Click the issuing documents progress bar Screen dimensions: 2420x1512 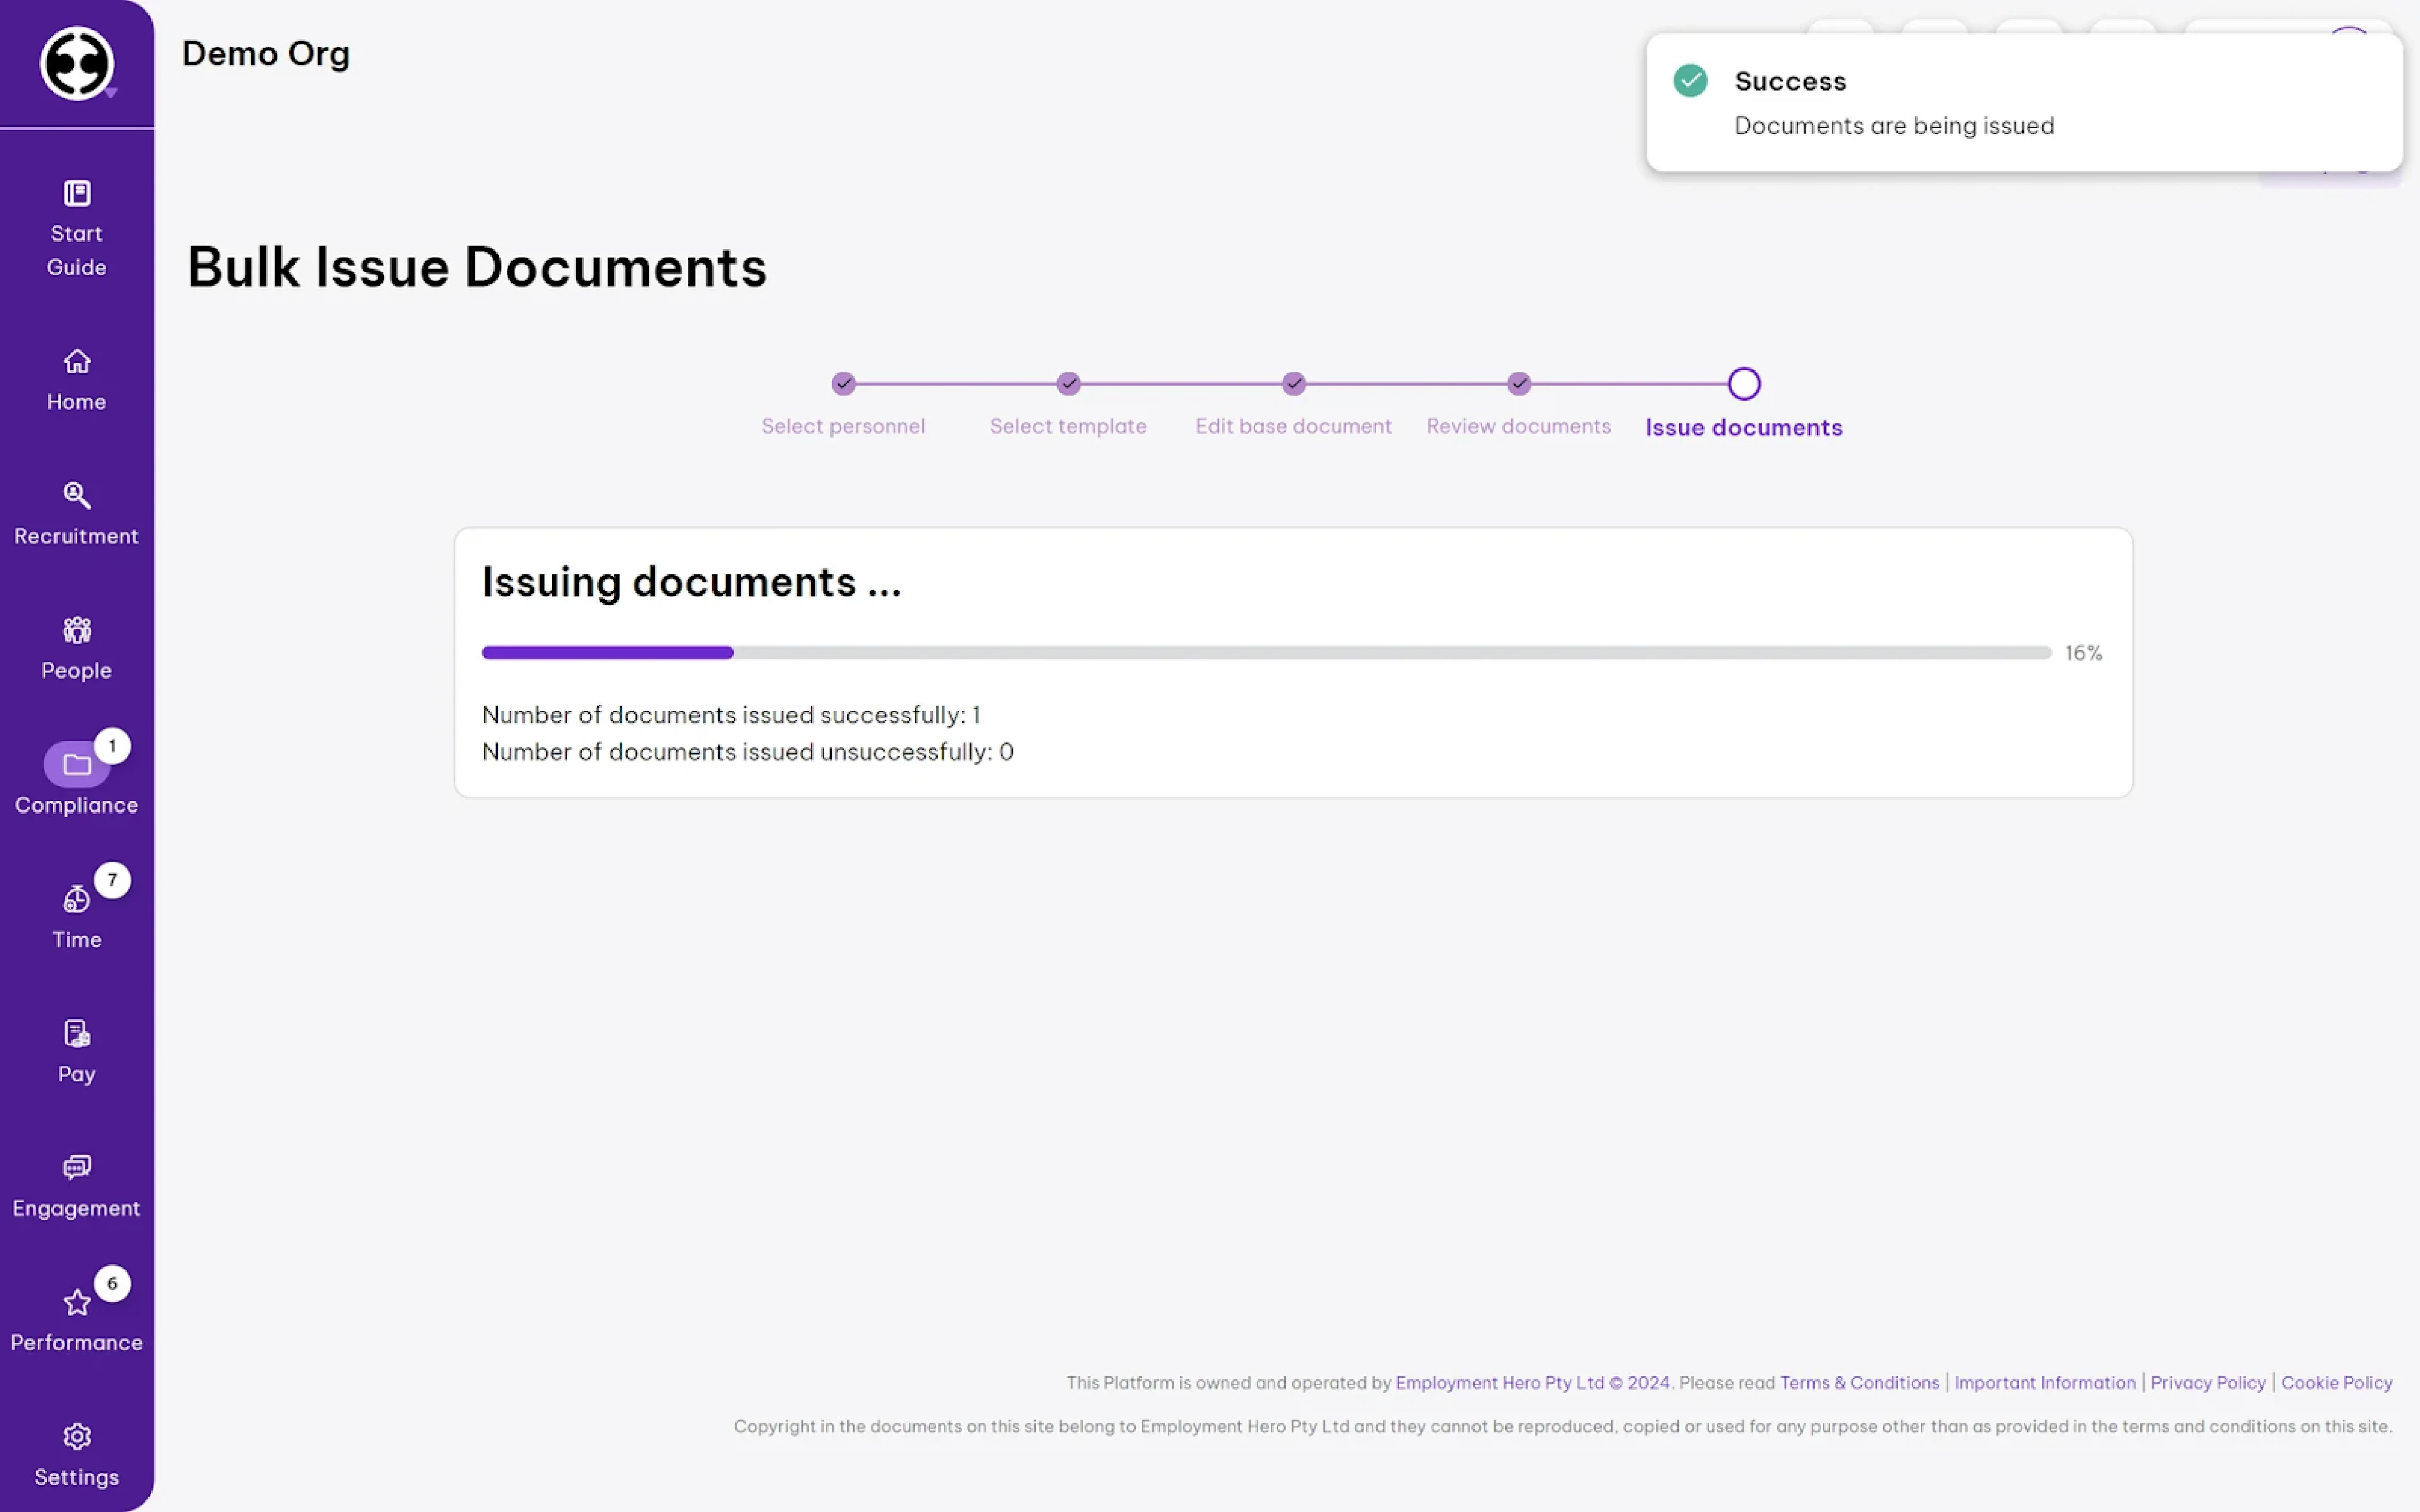point(1266,653)
